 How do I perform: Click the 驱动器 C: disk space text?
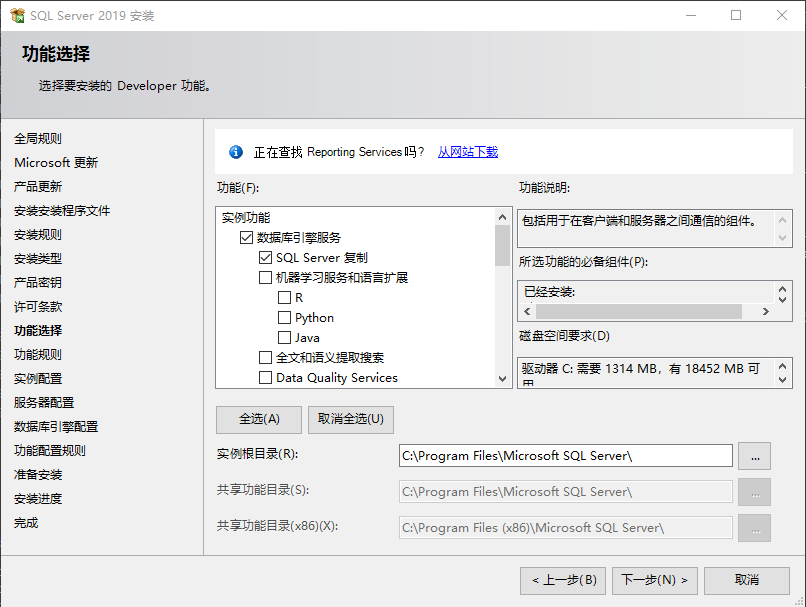point(640,369)
